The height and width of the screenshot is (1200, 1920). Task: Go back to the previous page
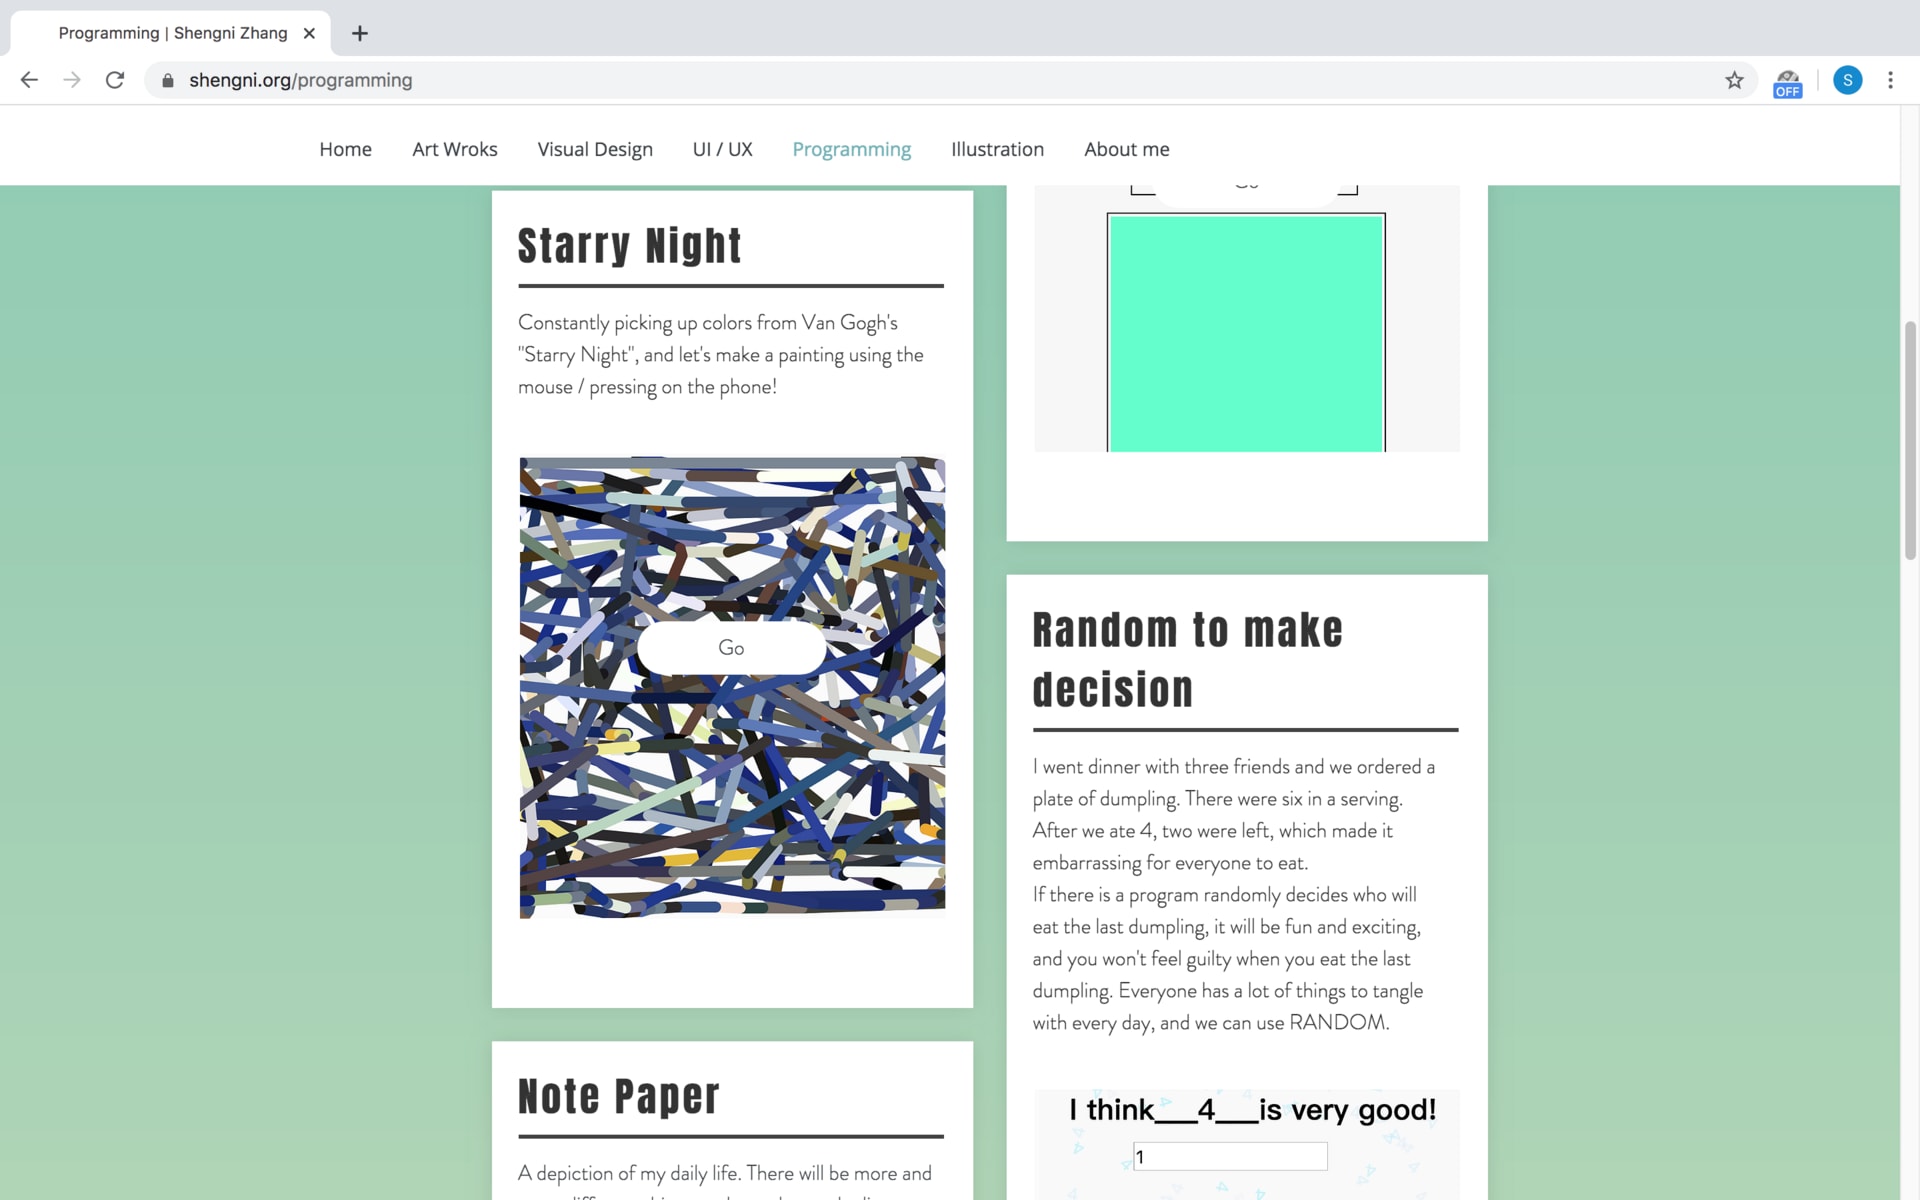[29, 80]
